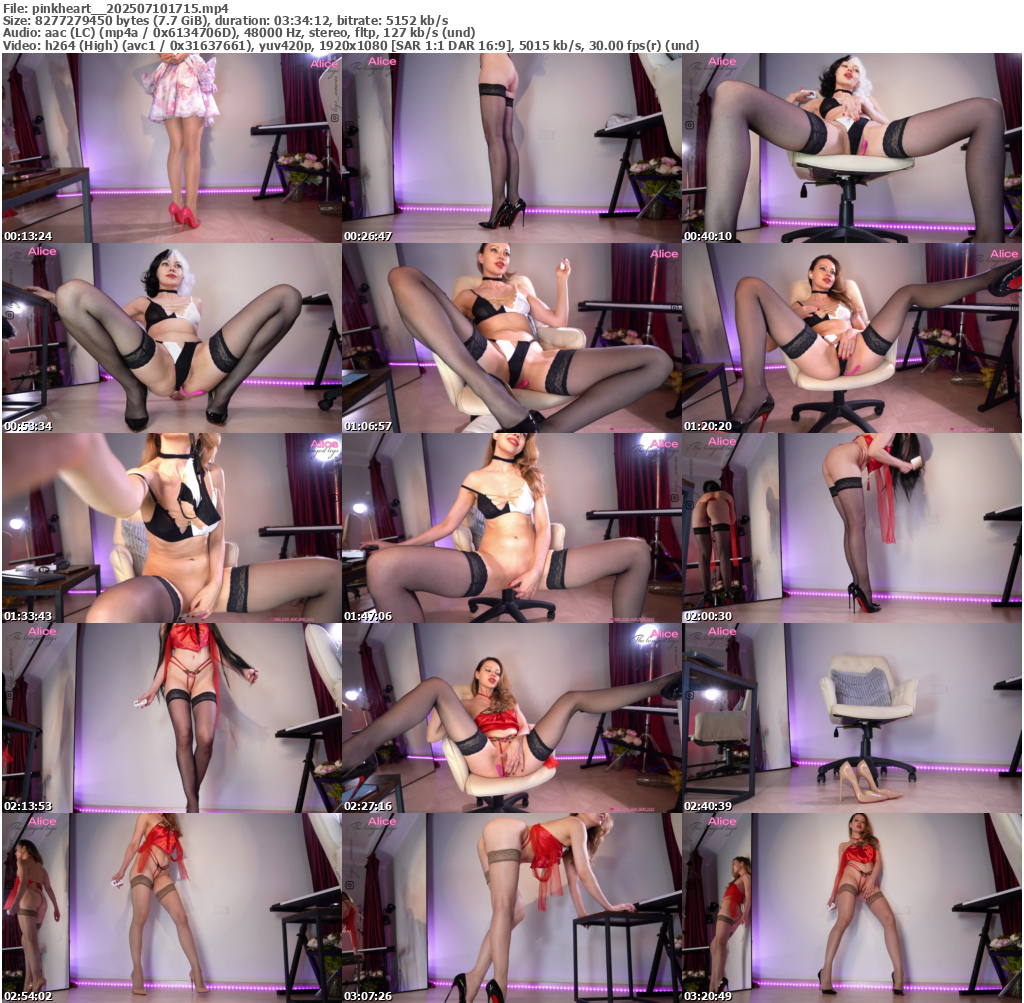Screen dimensions: 1024x1003
Task: Select the frame stamped 00:26:47
Action: tap(511, 148)
